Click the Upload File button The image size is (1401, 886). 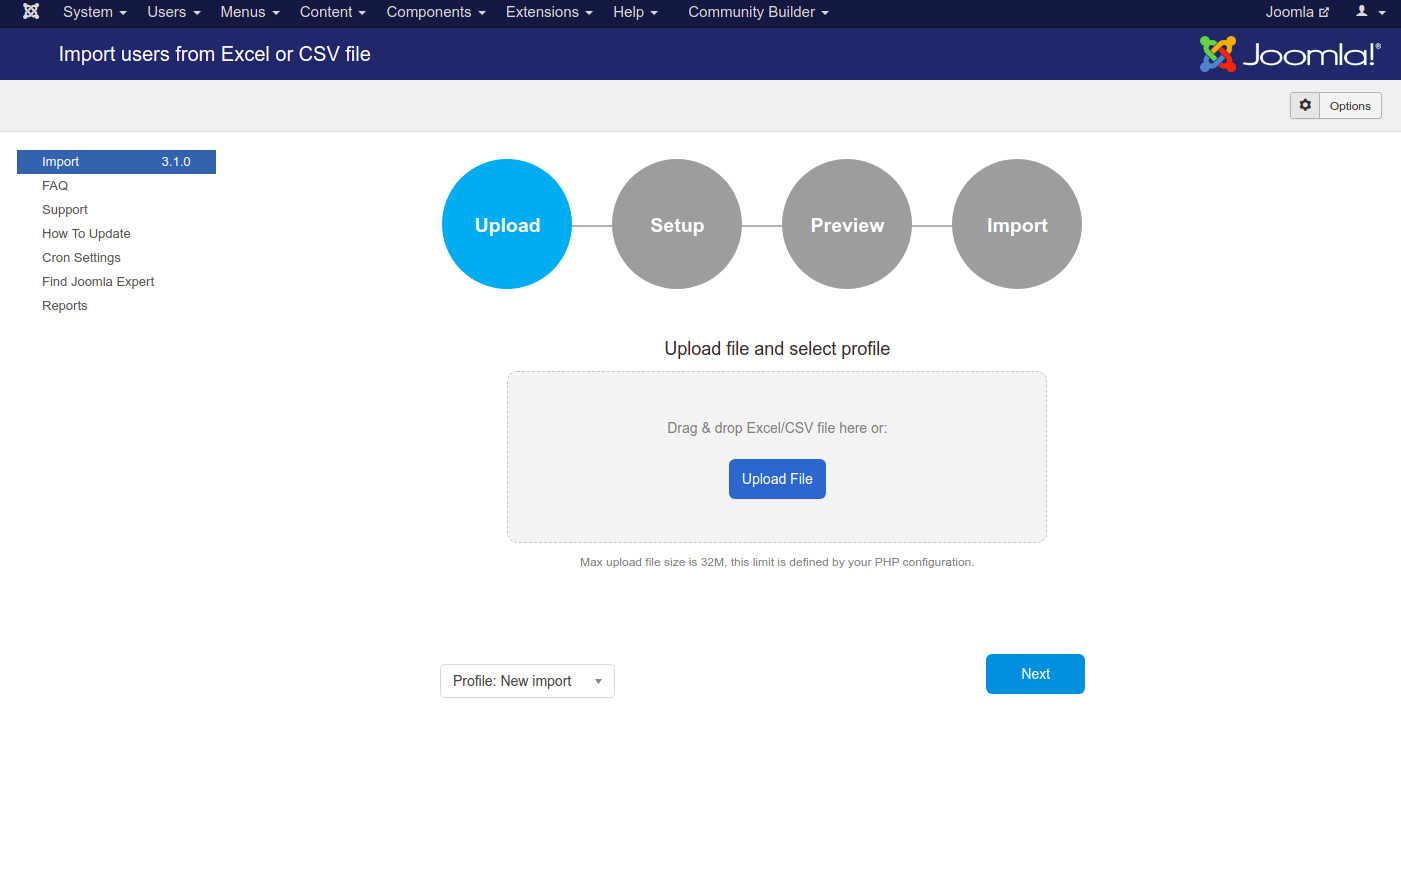(x=777, y=479)
